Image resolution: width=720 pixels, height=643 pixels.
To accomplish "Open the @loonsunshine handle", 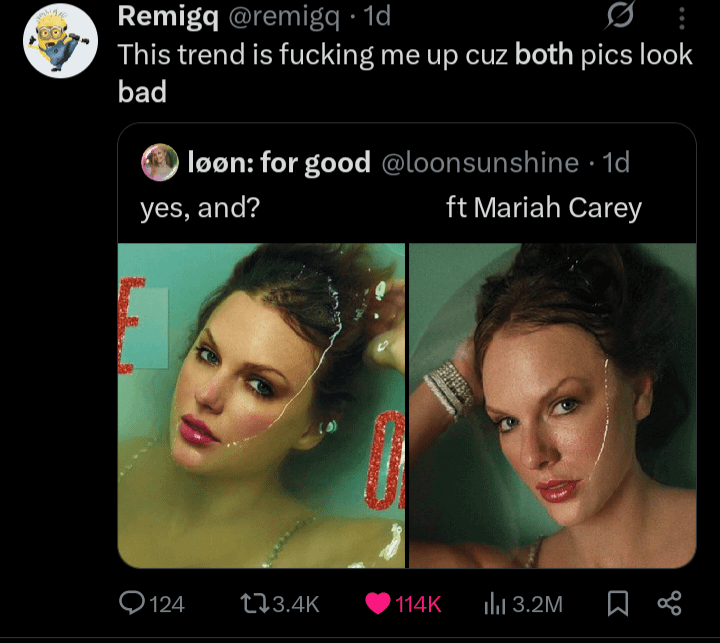I will pos(480,162).
